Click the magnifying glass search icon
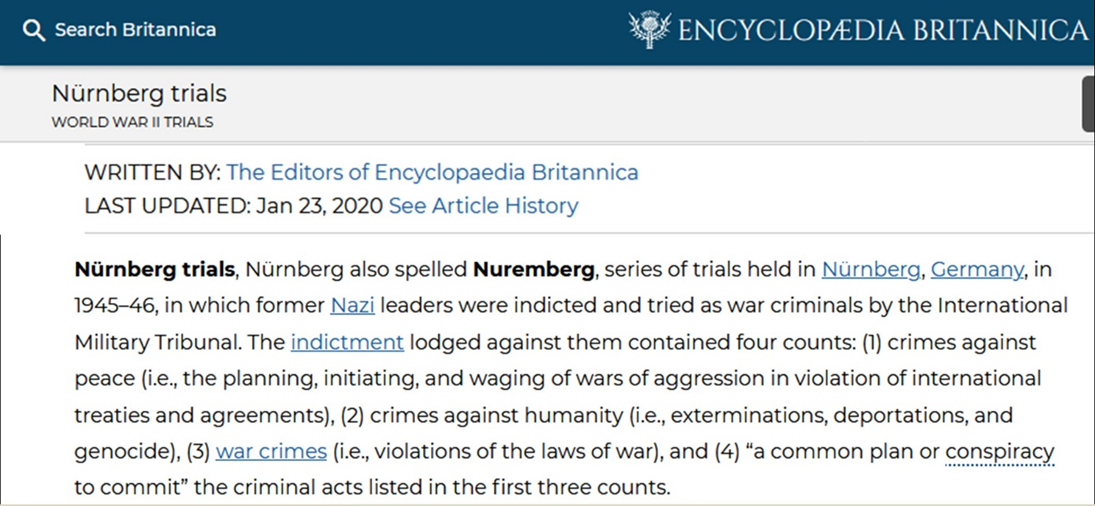 pyautogui.click(x=34, y=31)
